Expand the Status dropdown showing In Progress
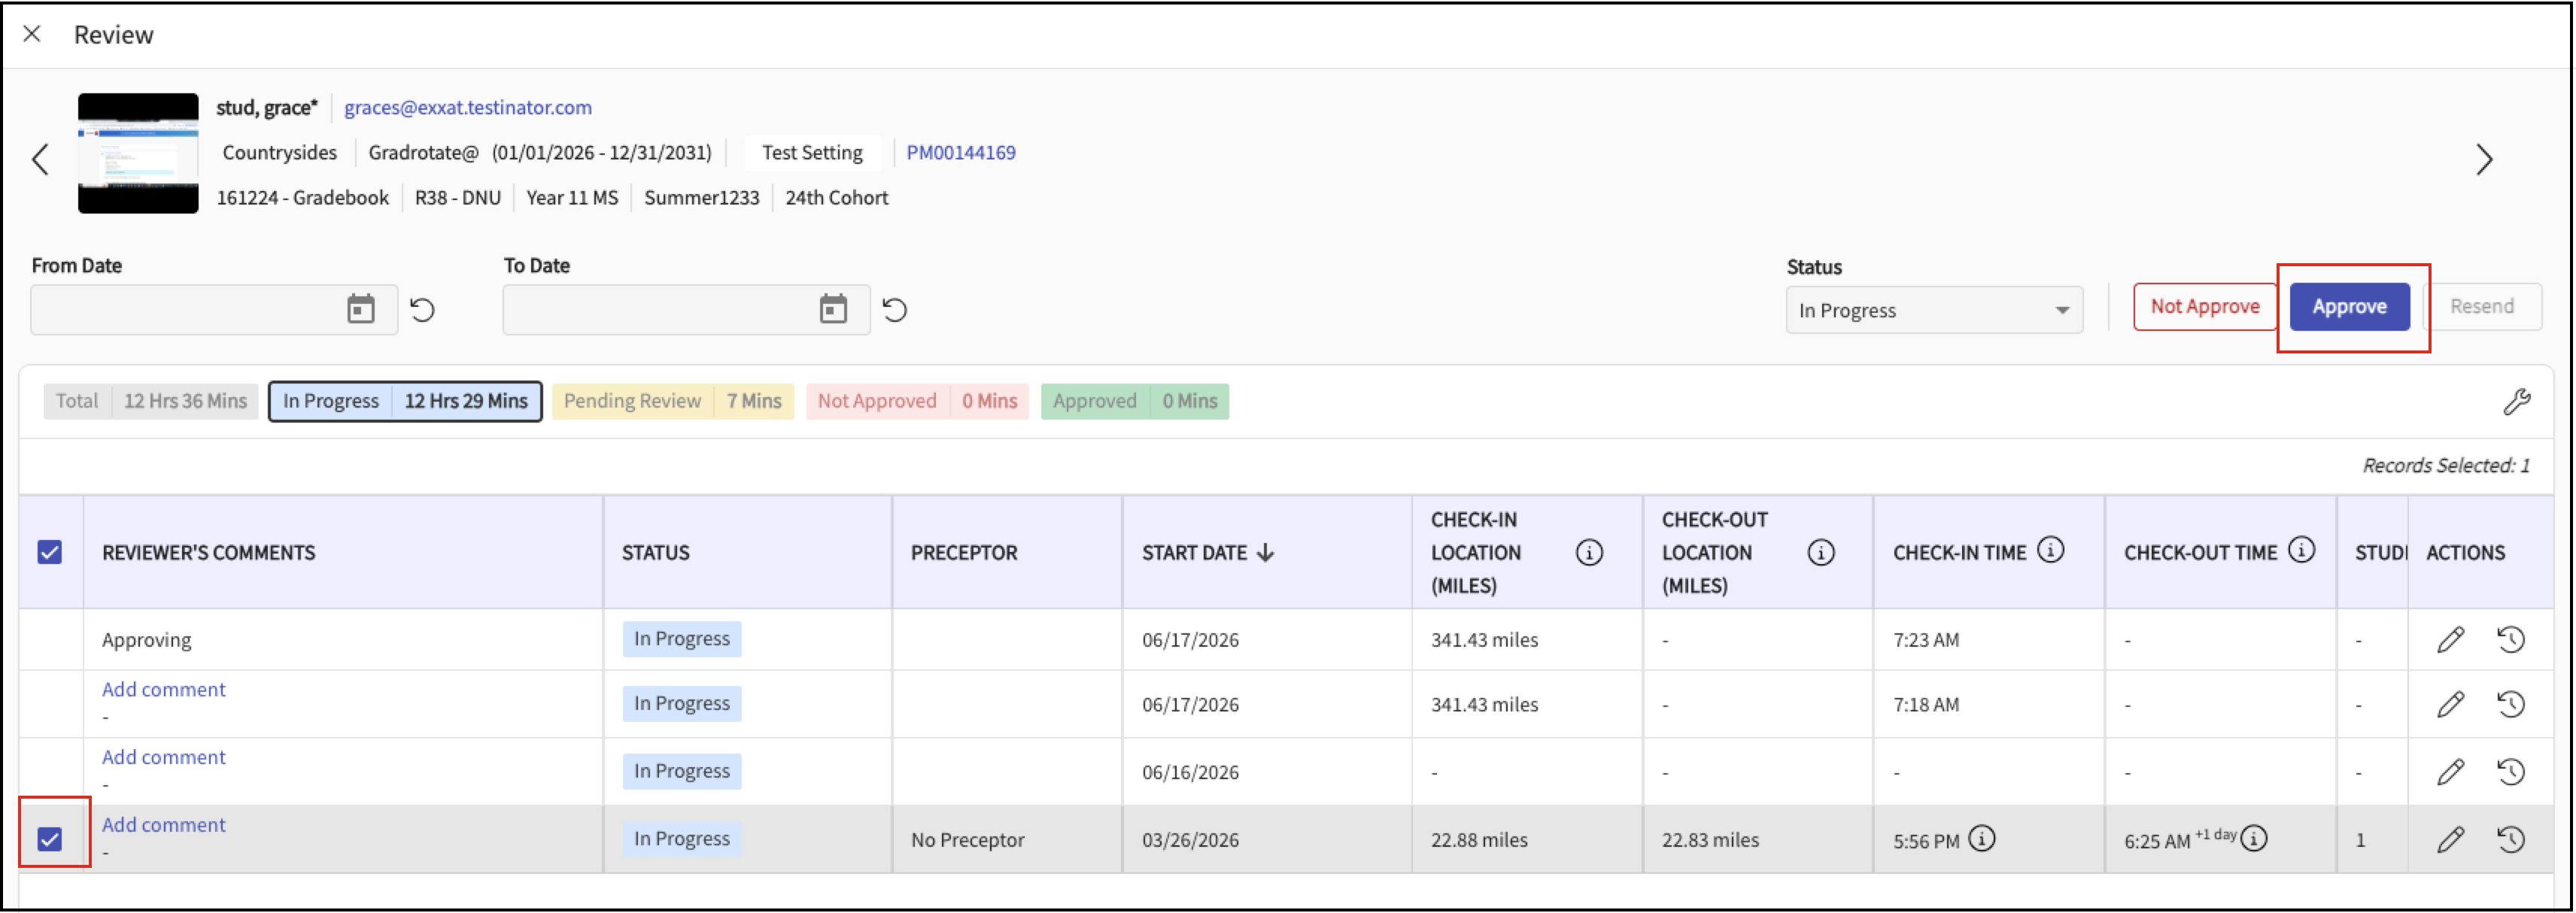The height and width of the screenshot is (913, 2576). (x=1934, y=311)
